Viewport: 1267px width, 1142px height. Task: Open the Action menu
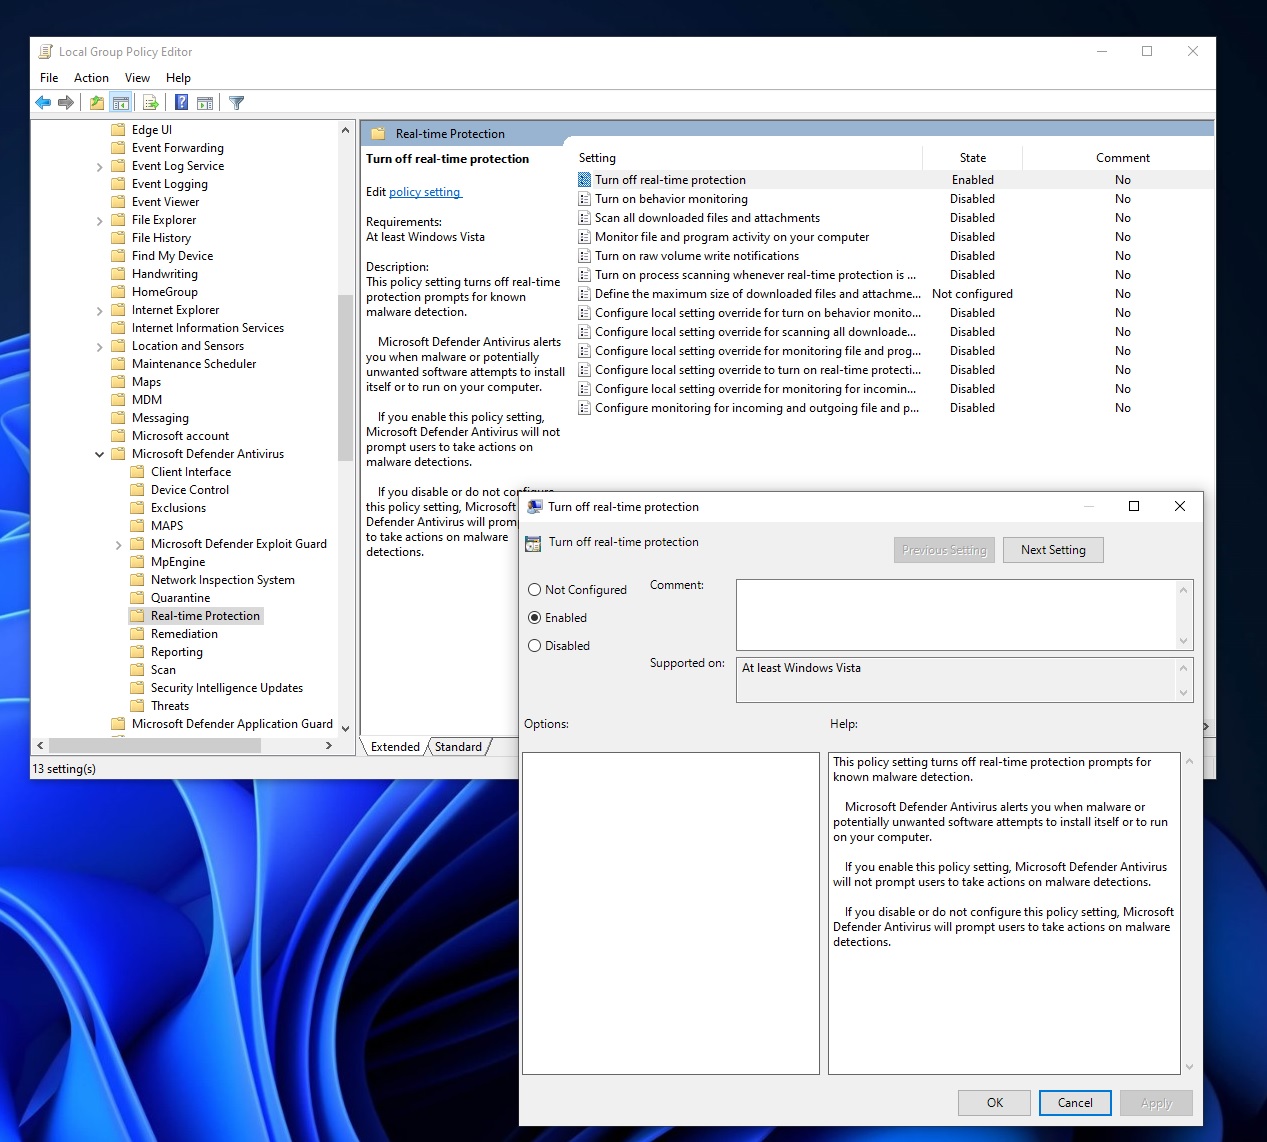(x=91, y=78)
